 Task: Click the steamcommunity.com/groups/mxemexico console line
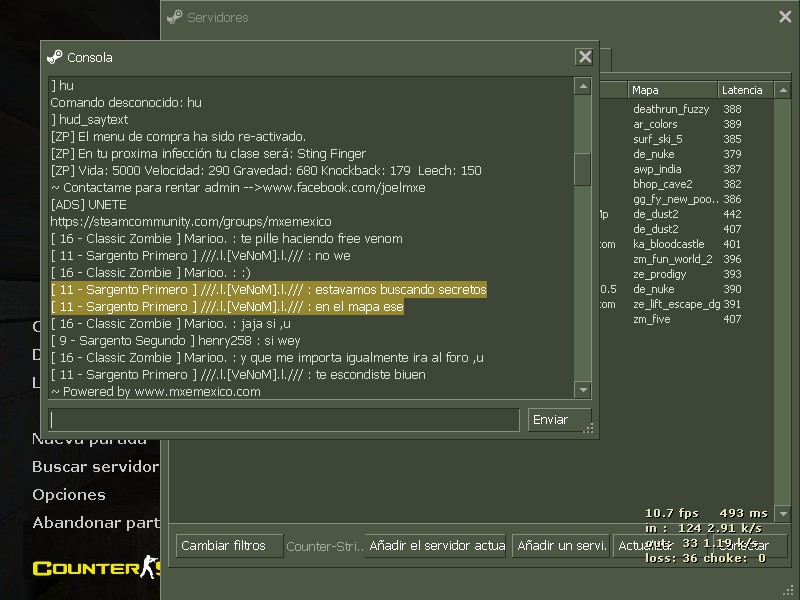pyautogui.click(x=191, y=222)
